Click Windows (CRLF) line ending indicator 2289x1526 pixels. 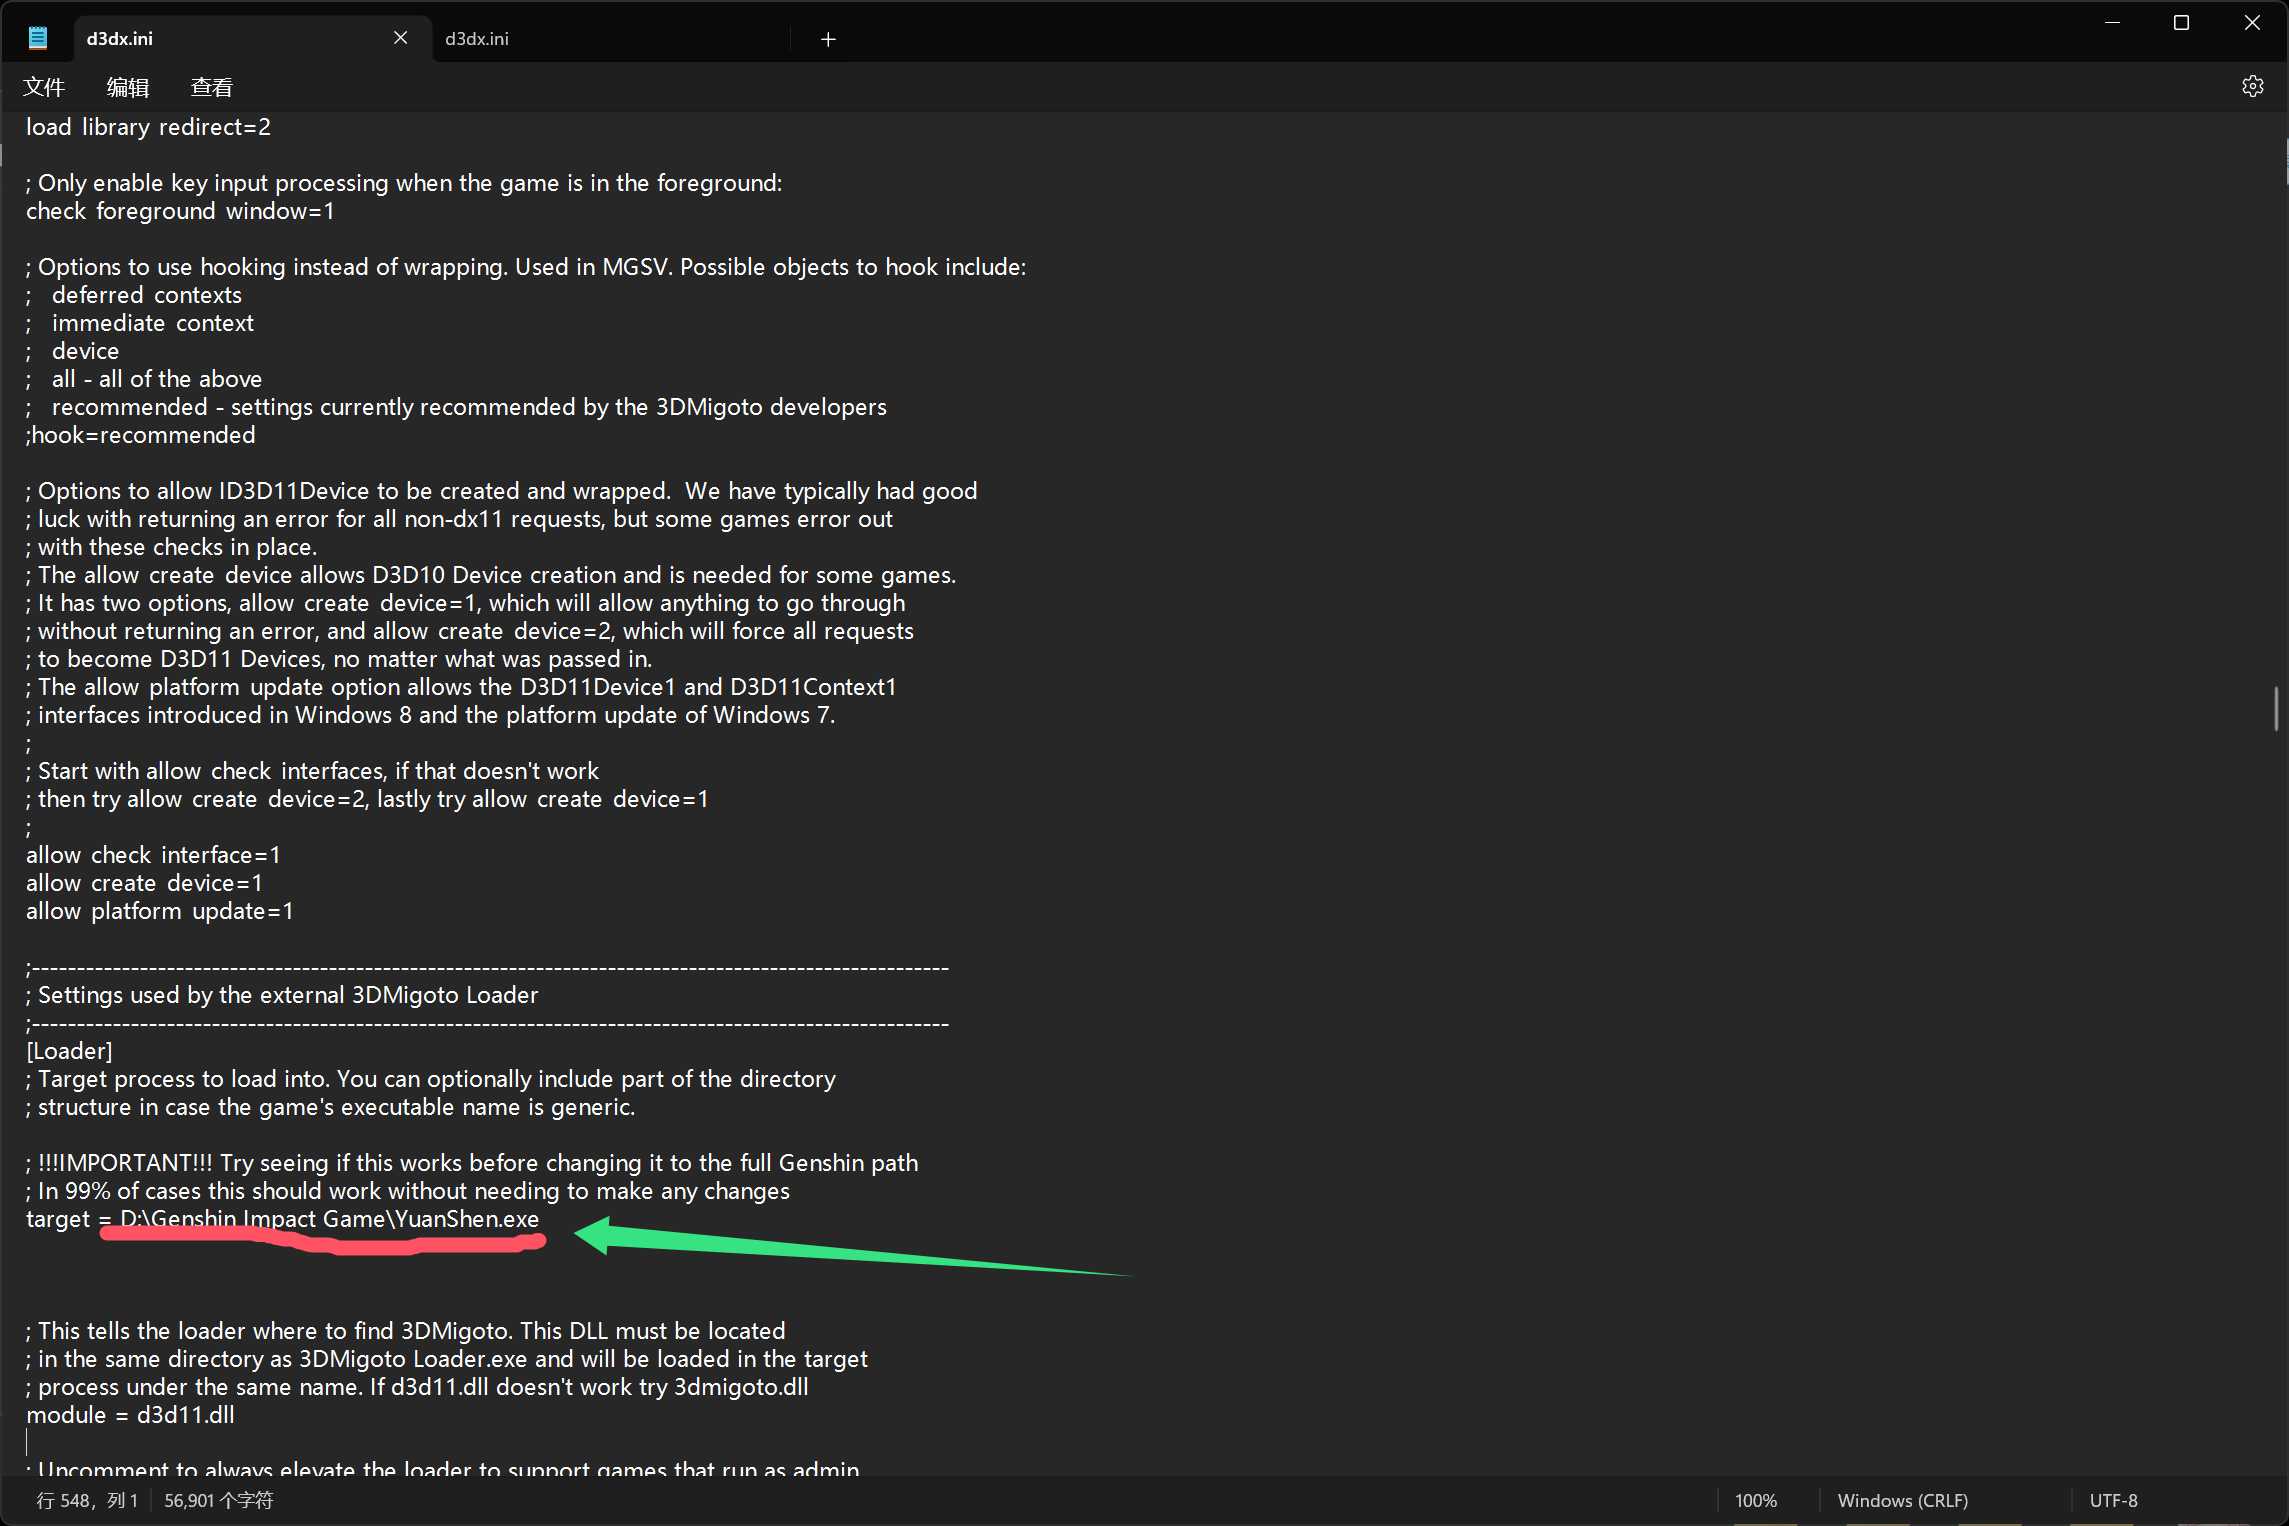(1902, 1500)
